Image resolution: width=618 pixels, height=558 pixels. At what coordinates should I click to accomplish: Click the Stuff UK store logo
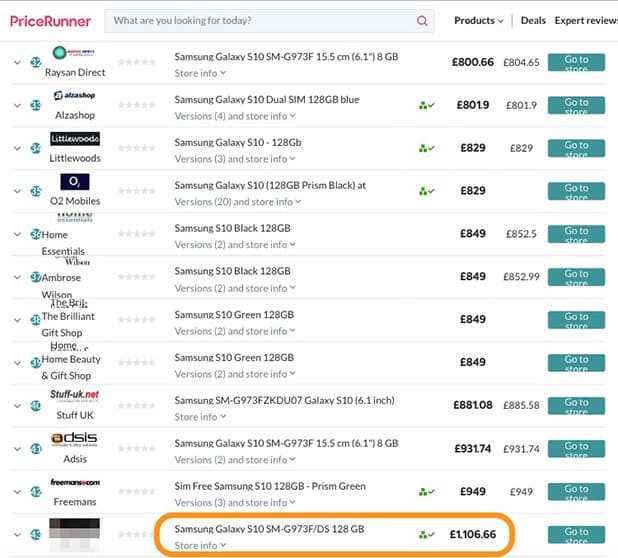click(x=75, y=395)
